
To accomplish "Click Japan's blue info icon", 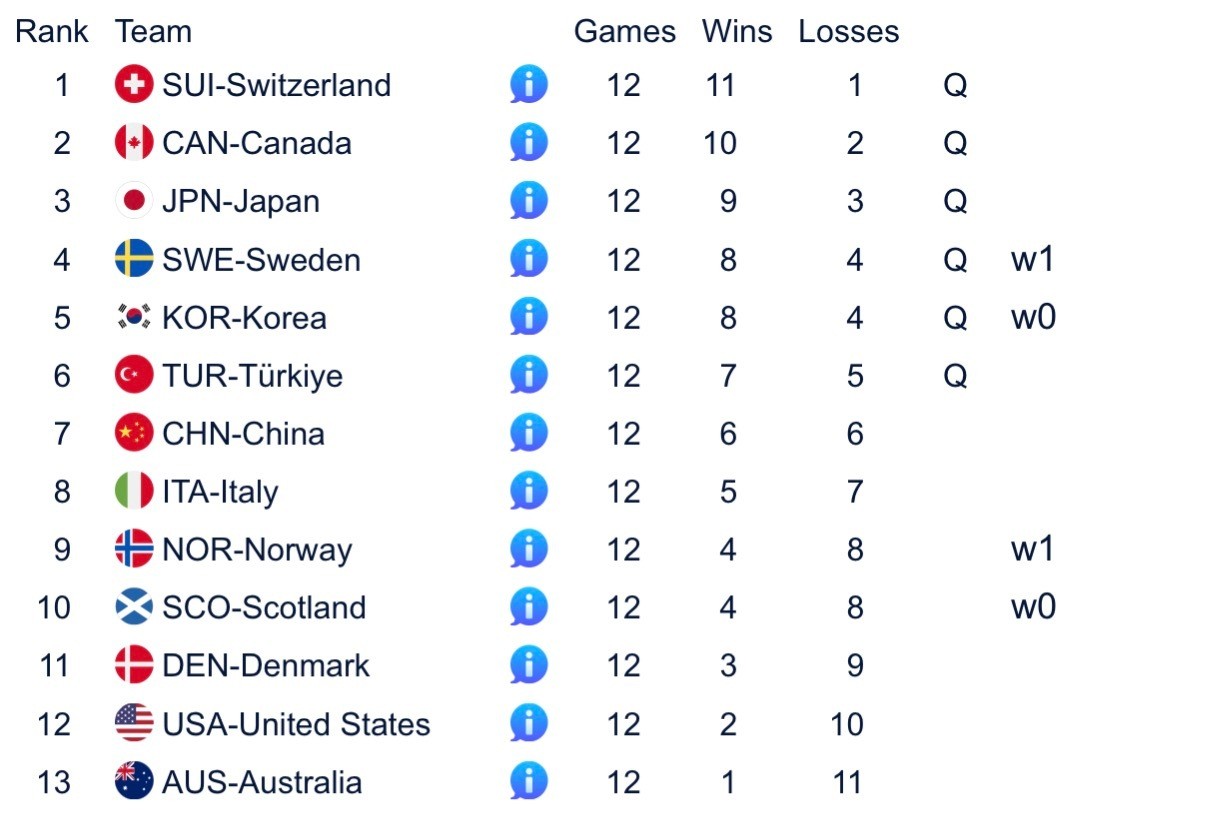I will tap(529, 201).
